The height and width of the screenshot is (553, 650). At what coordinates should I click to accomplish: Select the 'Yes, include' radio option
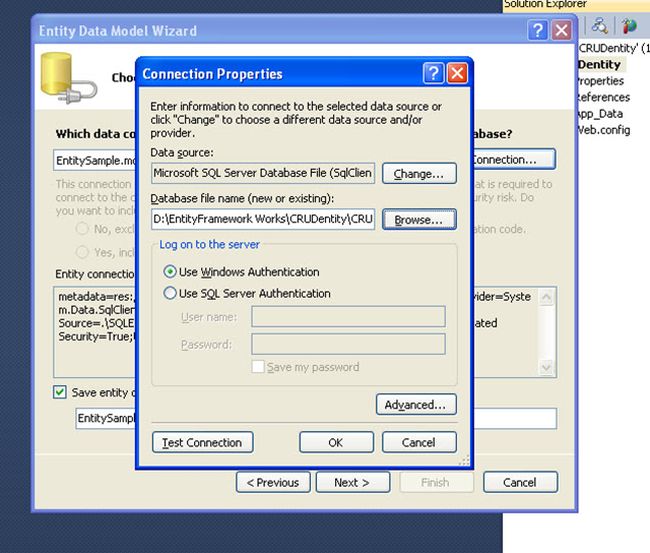82,252
